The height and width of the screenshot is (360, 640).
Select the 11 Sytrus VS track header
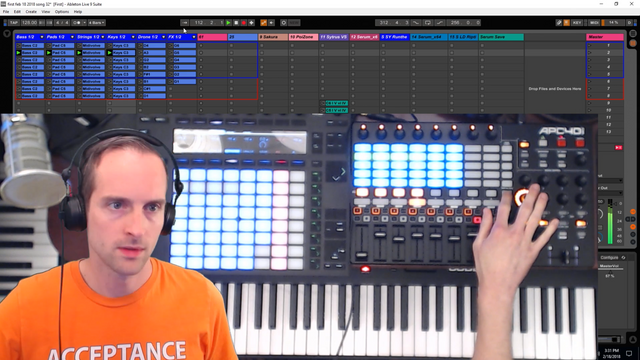coord(334,37)
